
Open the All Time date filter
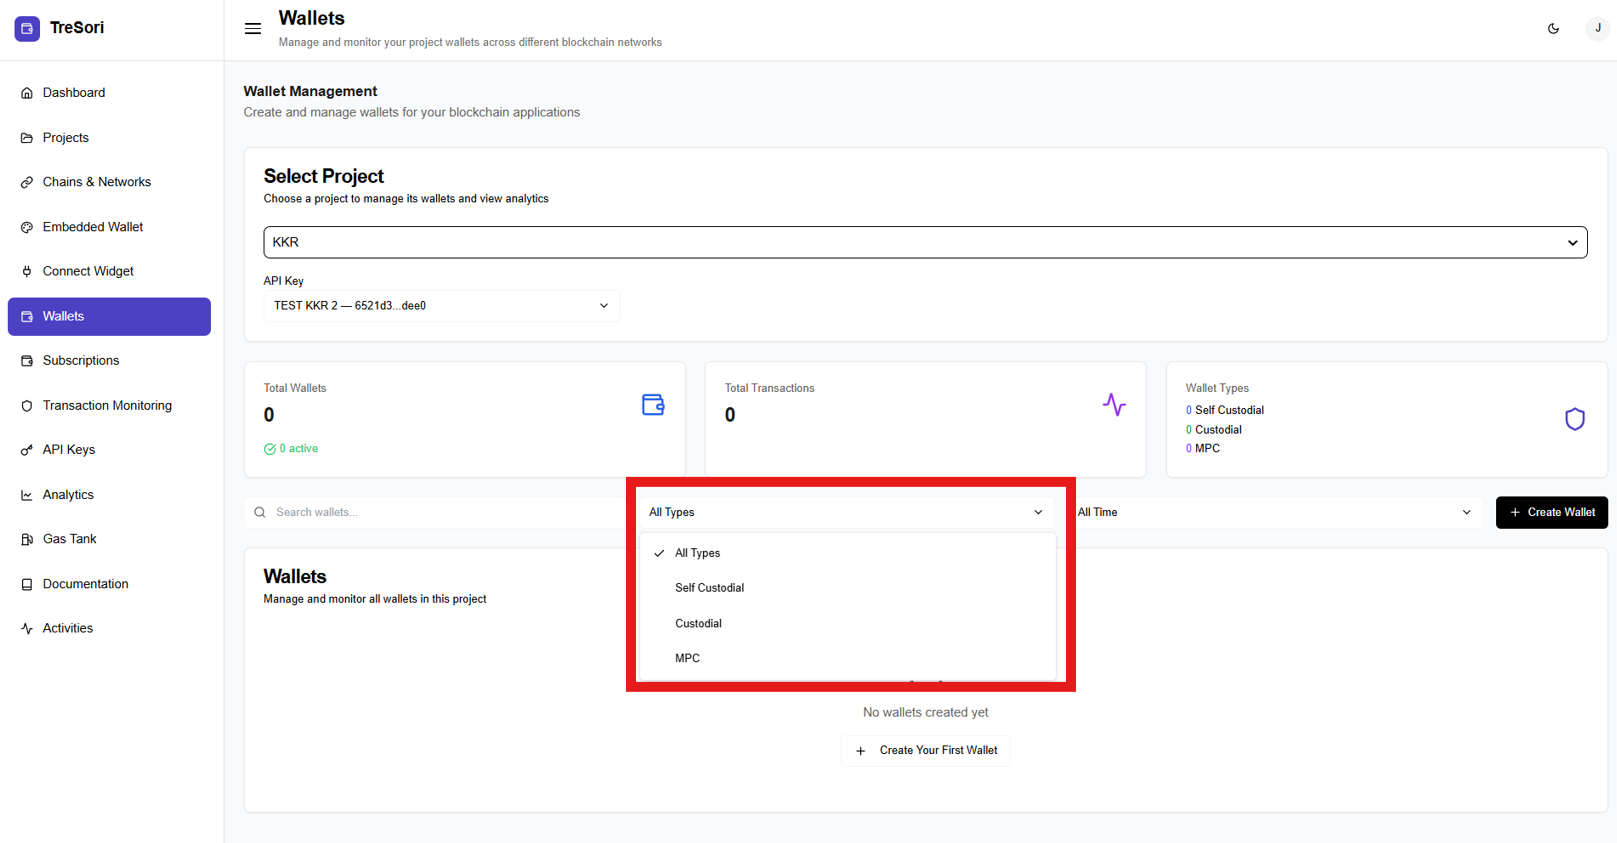[x=1273, y=512]
